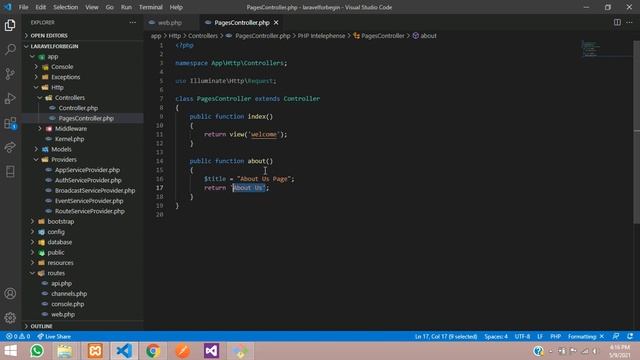Change indentation via Spaces: 4
Image resolution: width=640 pixels, height=360 pixels.
(496, 336)
